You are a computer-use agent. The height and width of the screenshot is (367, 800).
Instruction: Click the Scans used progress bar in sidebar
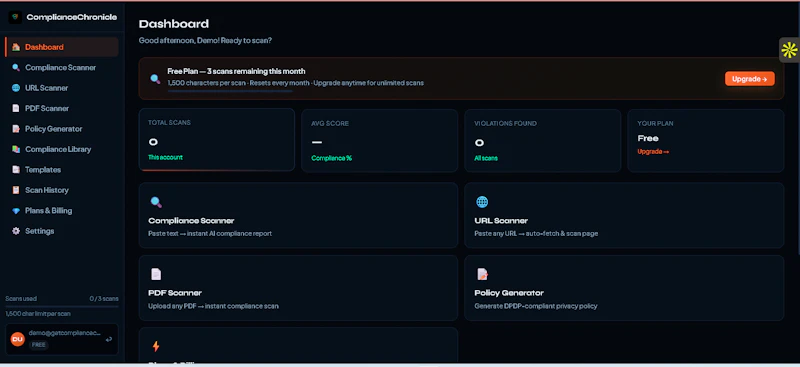click(x=62, y=306)
